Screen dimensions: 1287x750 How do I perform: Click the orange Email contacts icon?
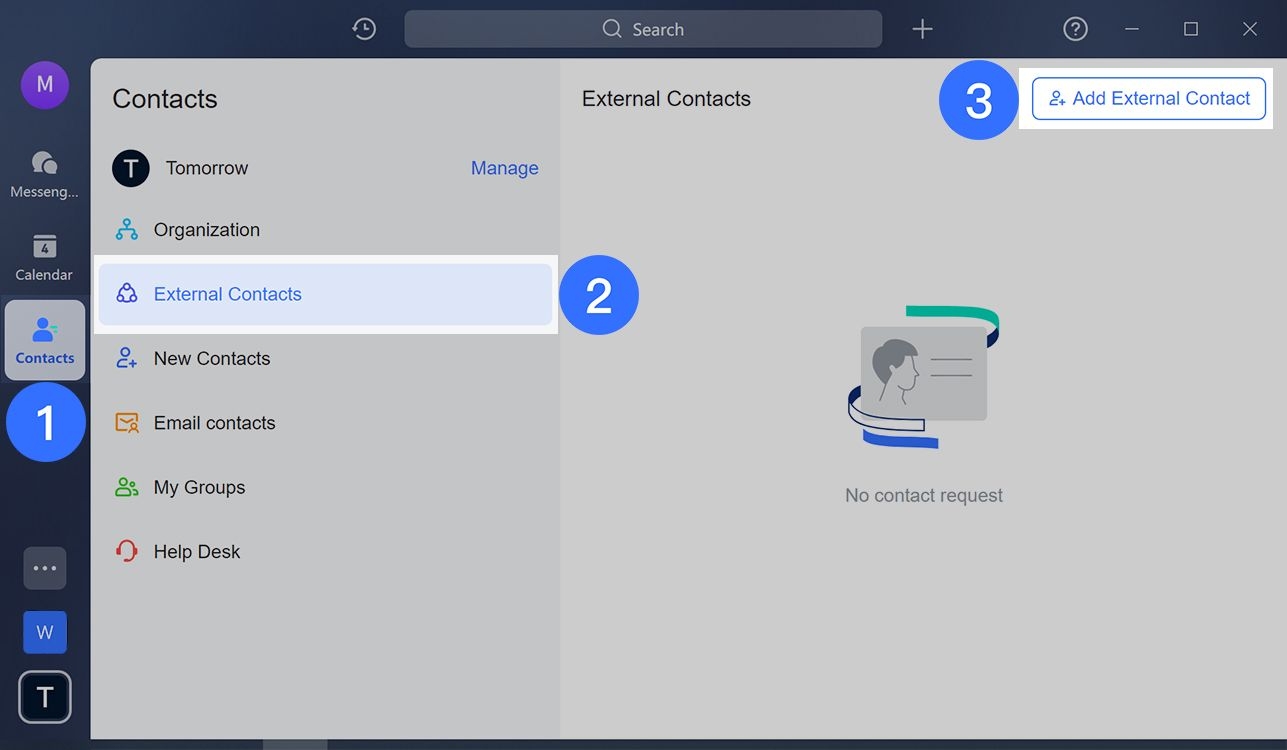click(126, 422)
